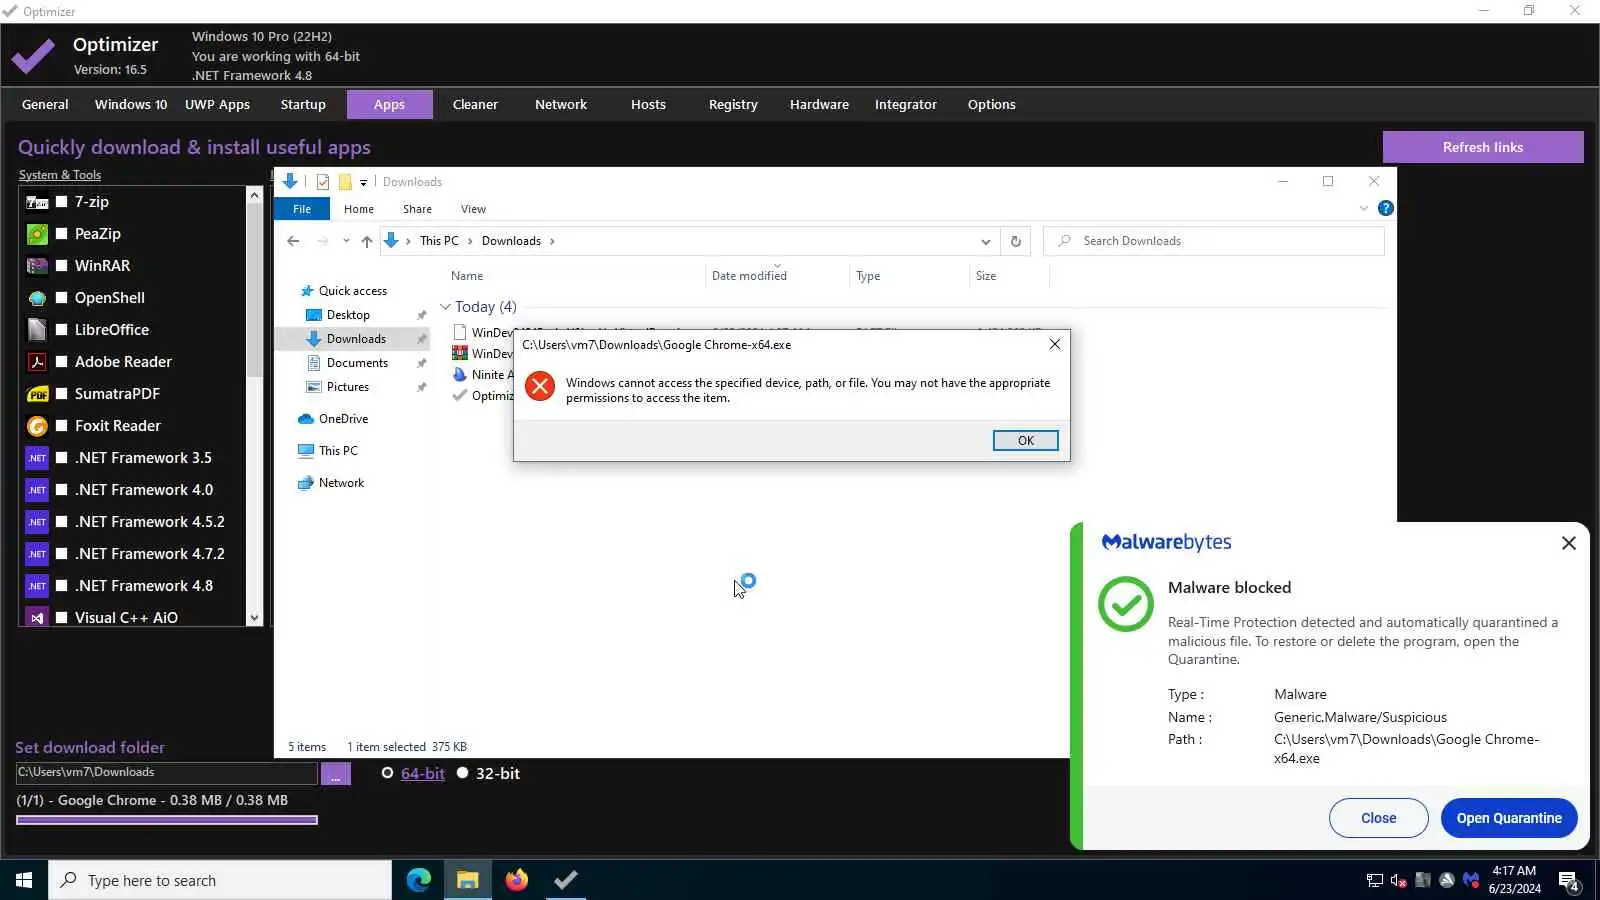Click OK on the access error dialog
This screenshot has height=900, width=1600.
[1025, 441]
